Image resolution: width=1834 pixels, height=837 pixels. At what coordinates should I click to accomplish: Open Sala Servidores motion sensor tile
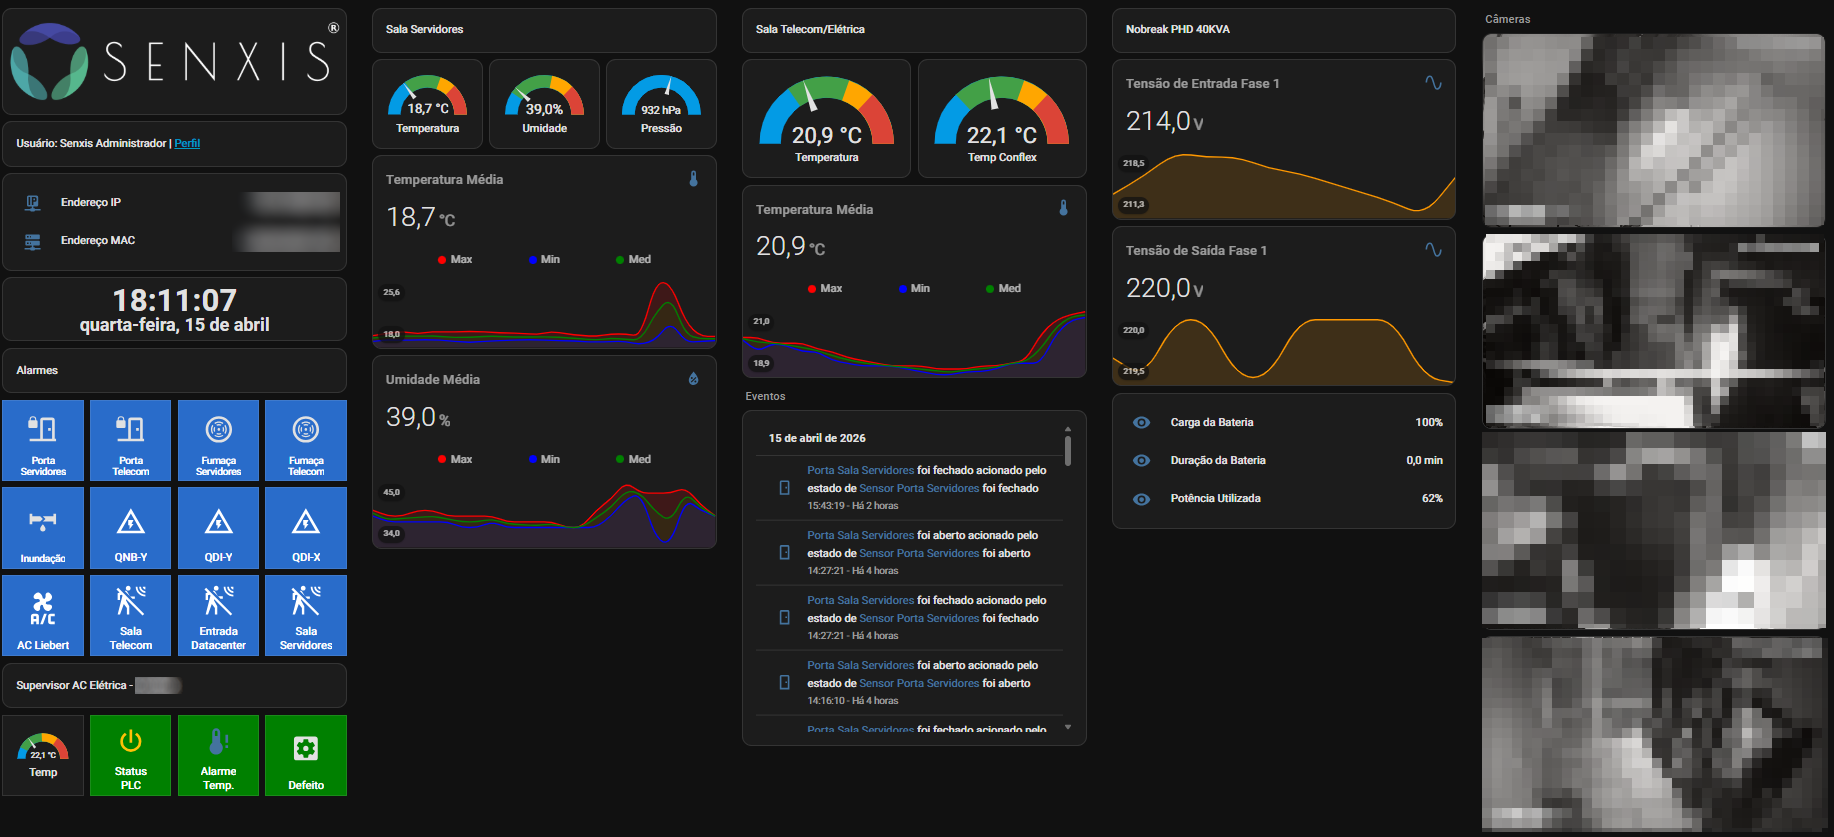306,615
